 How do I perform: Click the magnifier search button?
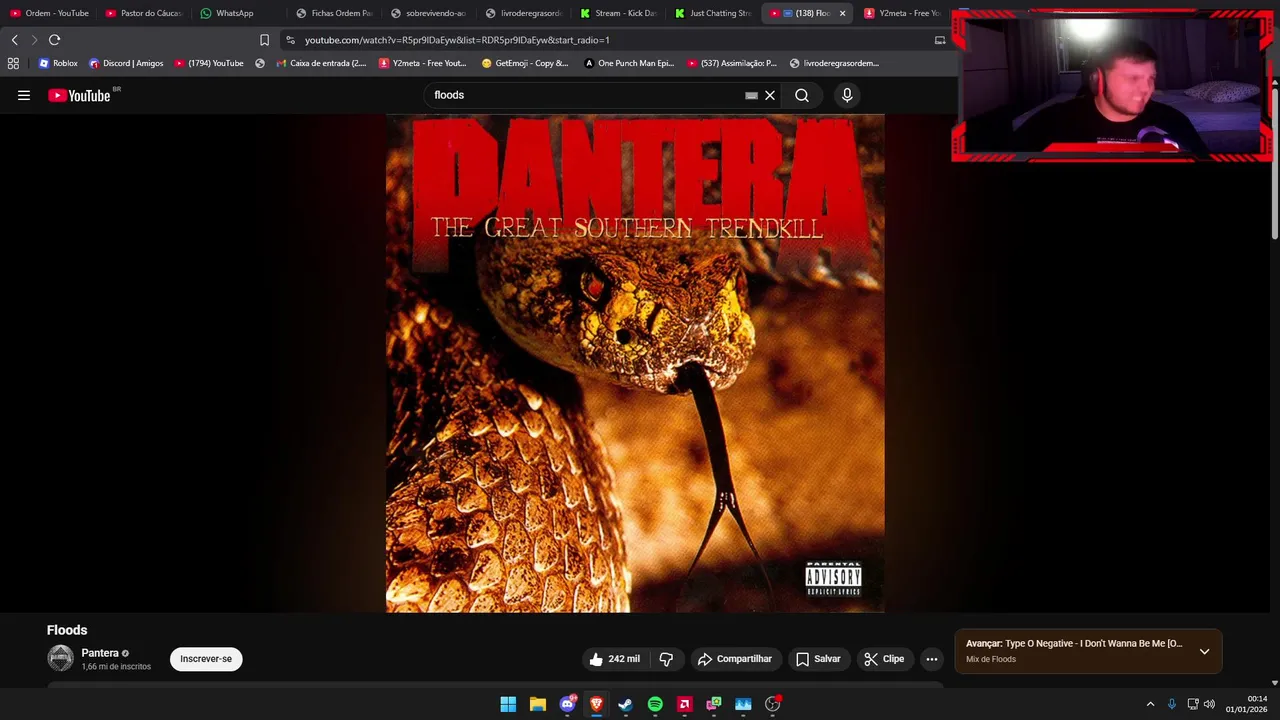(802, 95)
